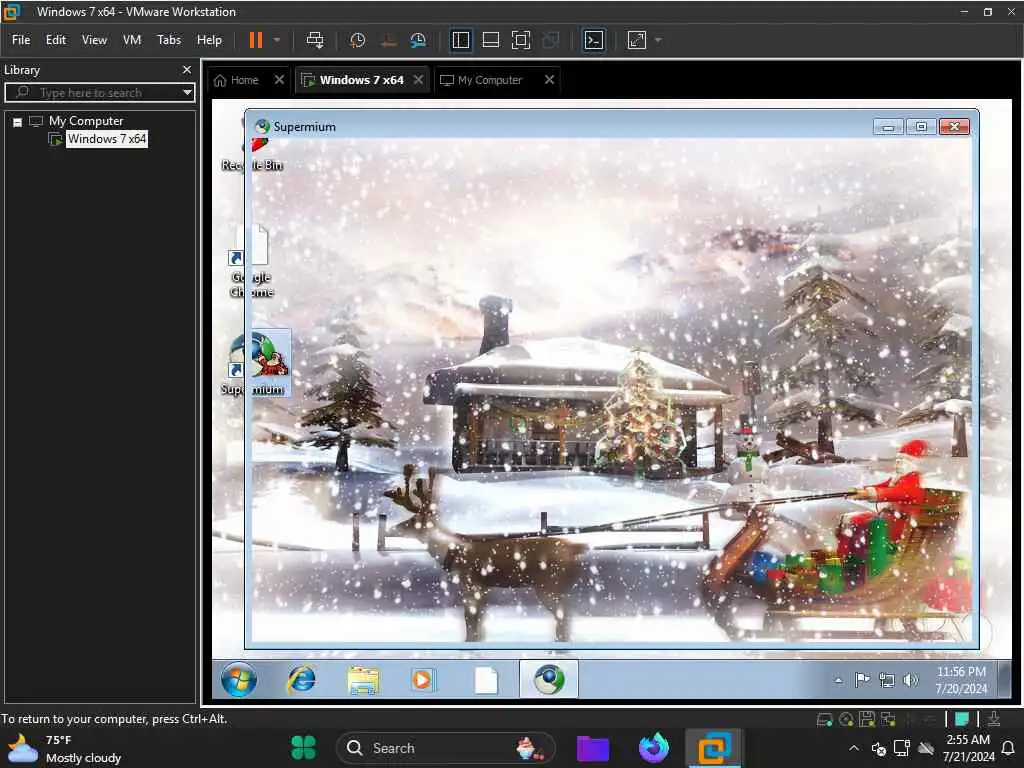Click the host taskbar Search box

coord(445,748)
